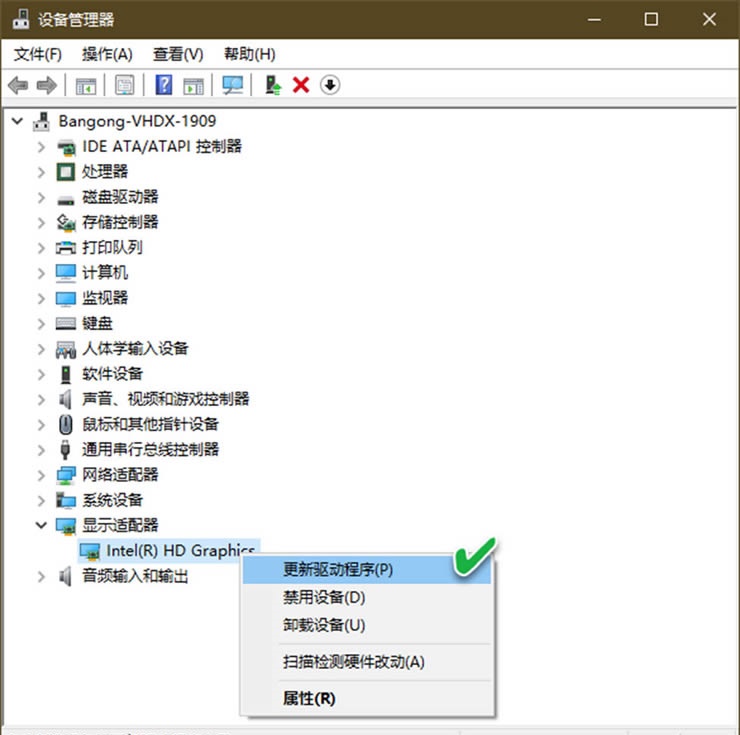
Task: Expand the 计算机 category arrow
Action: tap(42, 273)
